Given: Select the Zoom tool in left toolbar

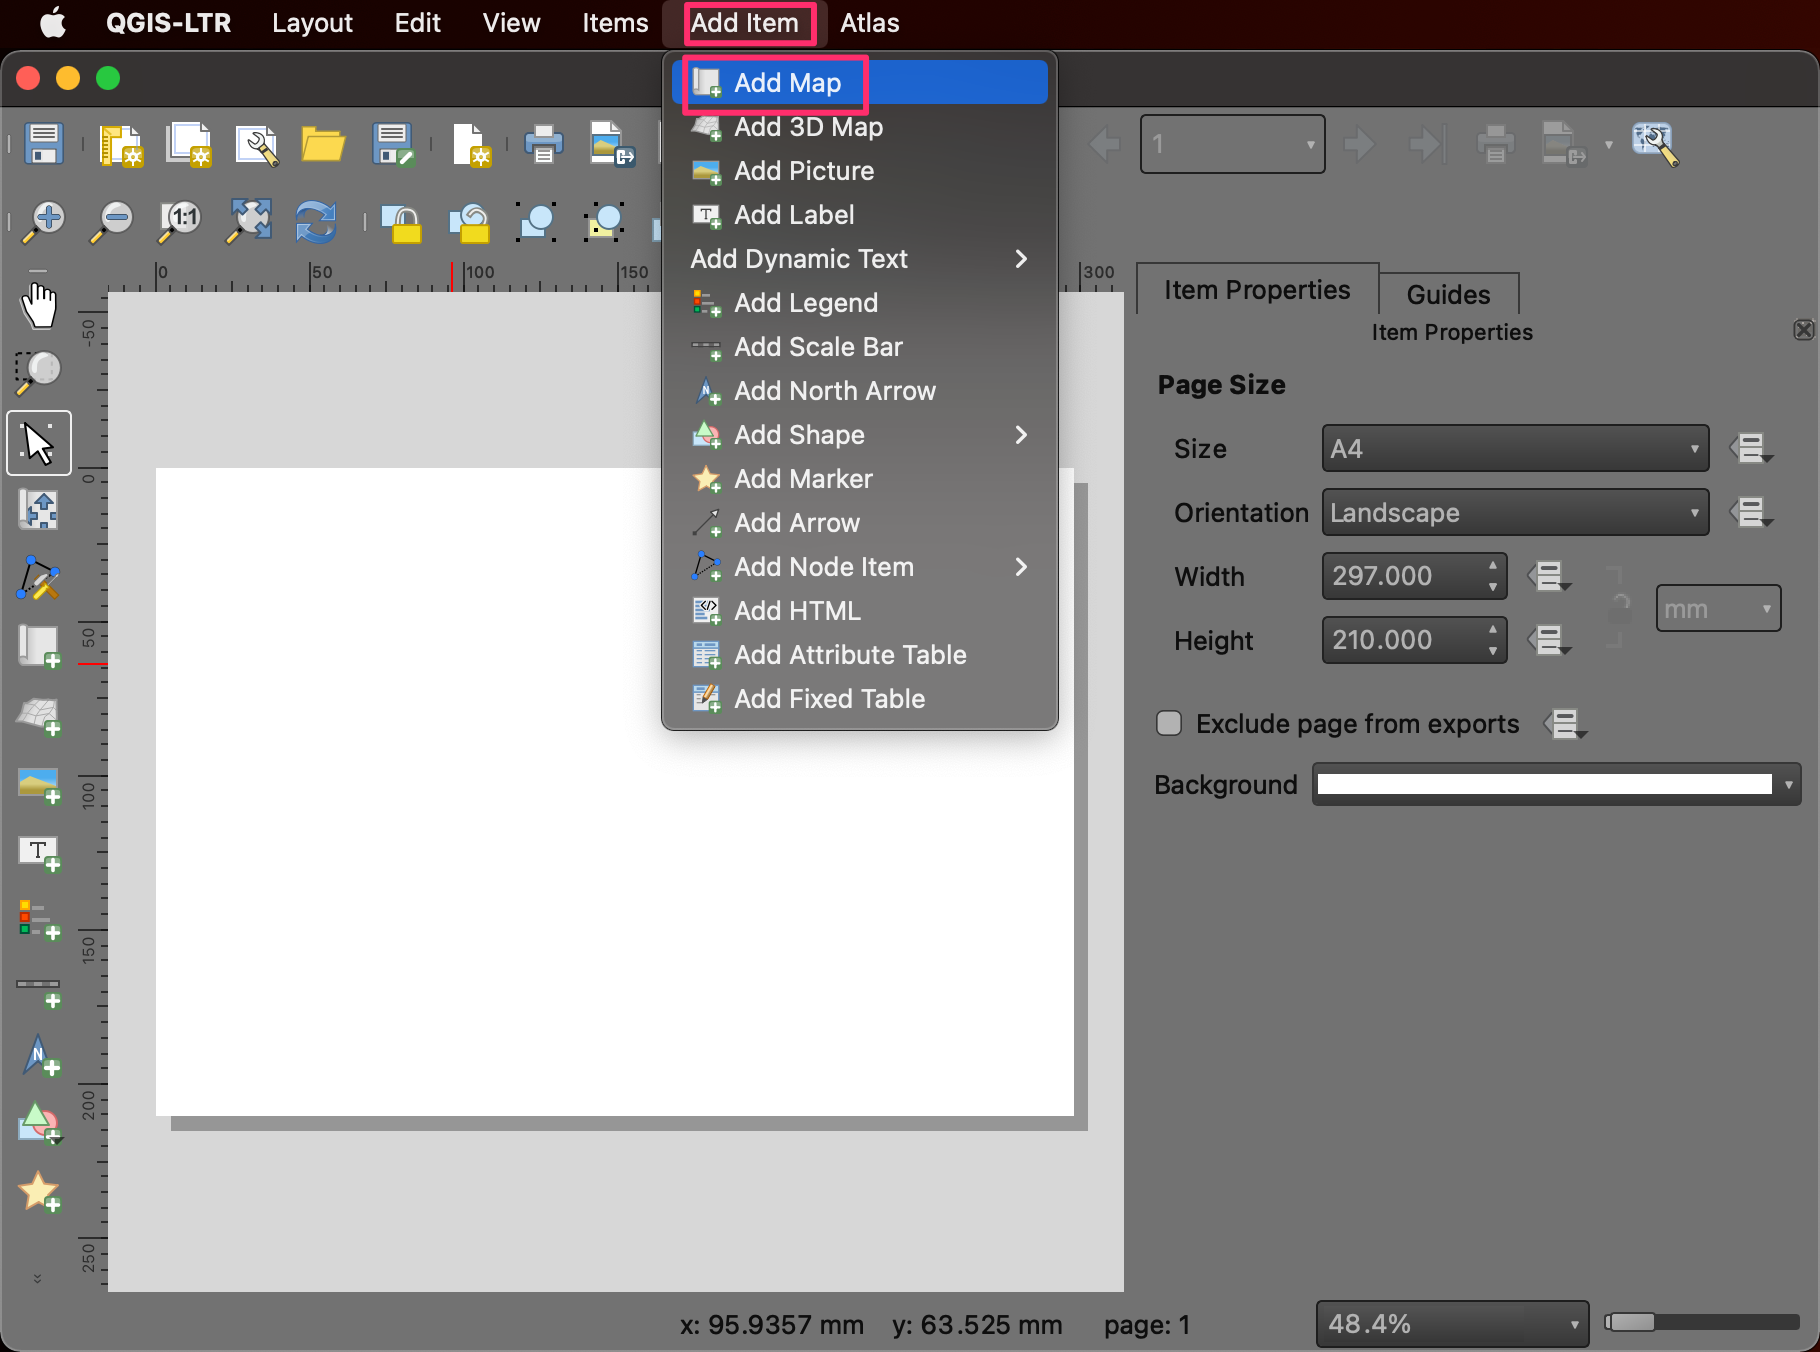Looking at the screenshot, I should click(39, 373).
